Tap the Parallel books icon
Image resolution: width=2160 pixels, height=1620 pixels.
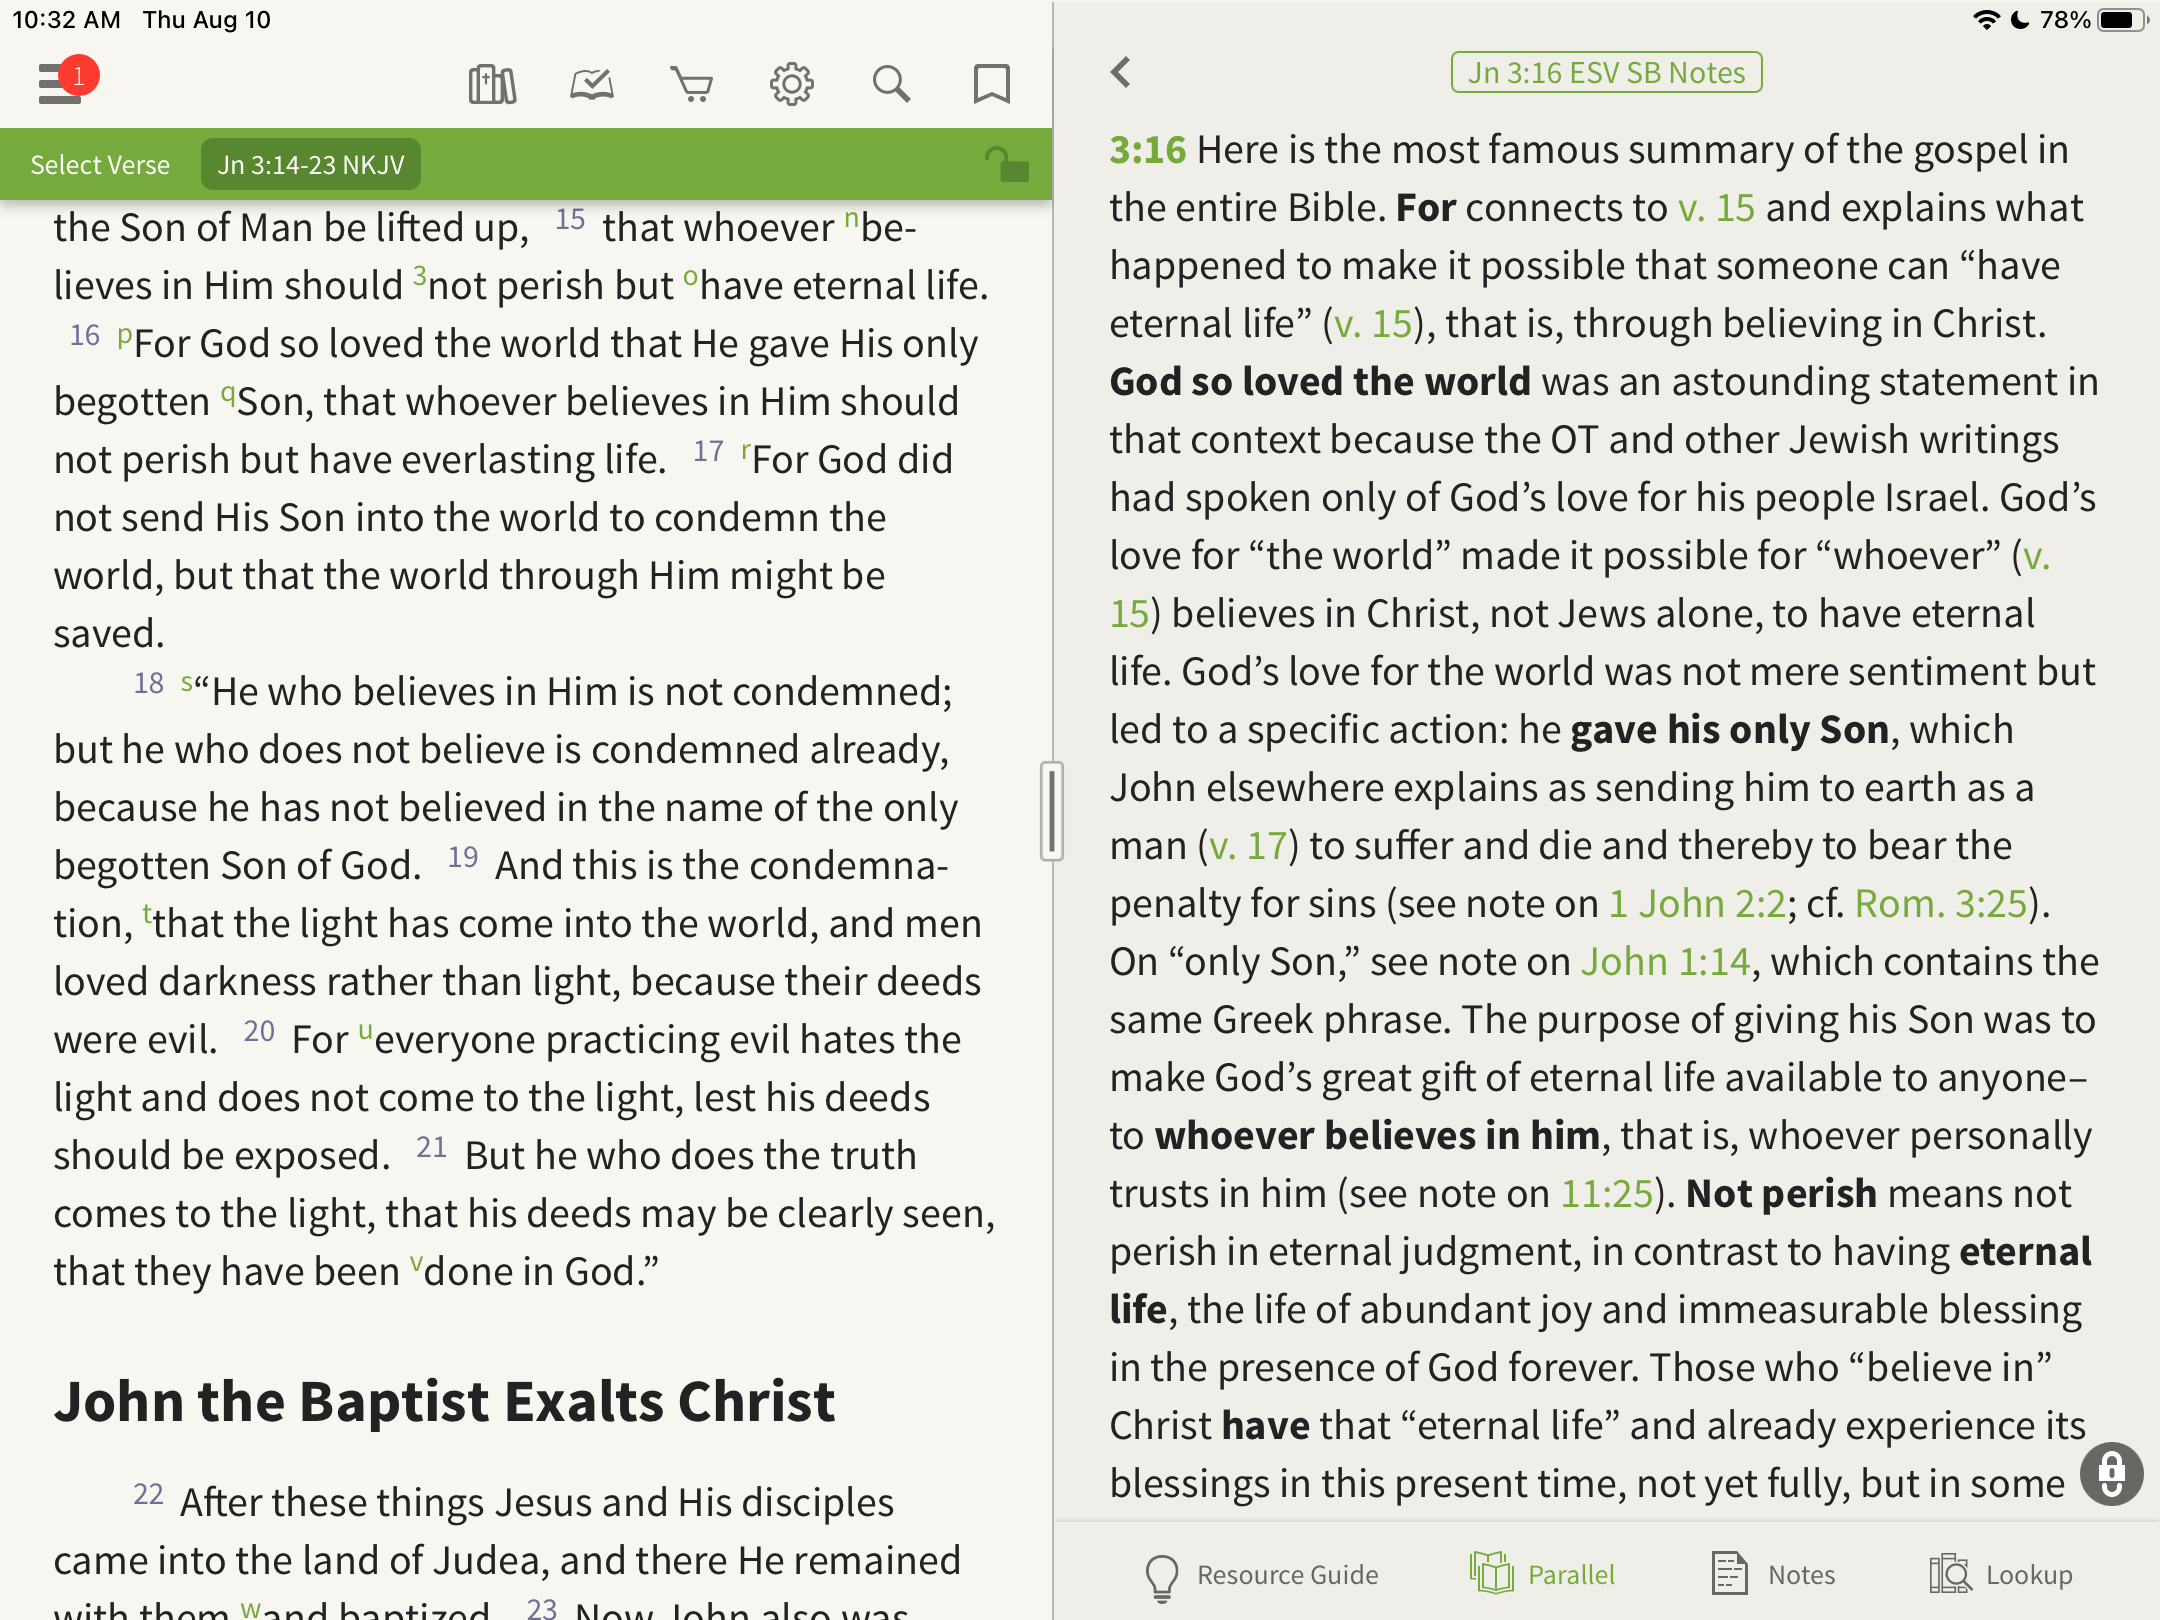[x=1492, y=1574]
